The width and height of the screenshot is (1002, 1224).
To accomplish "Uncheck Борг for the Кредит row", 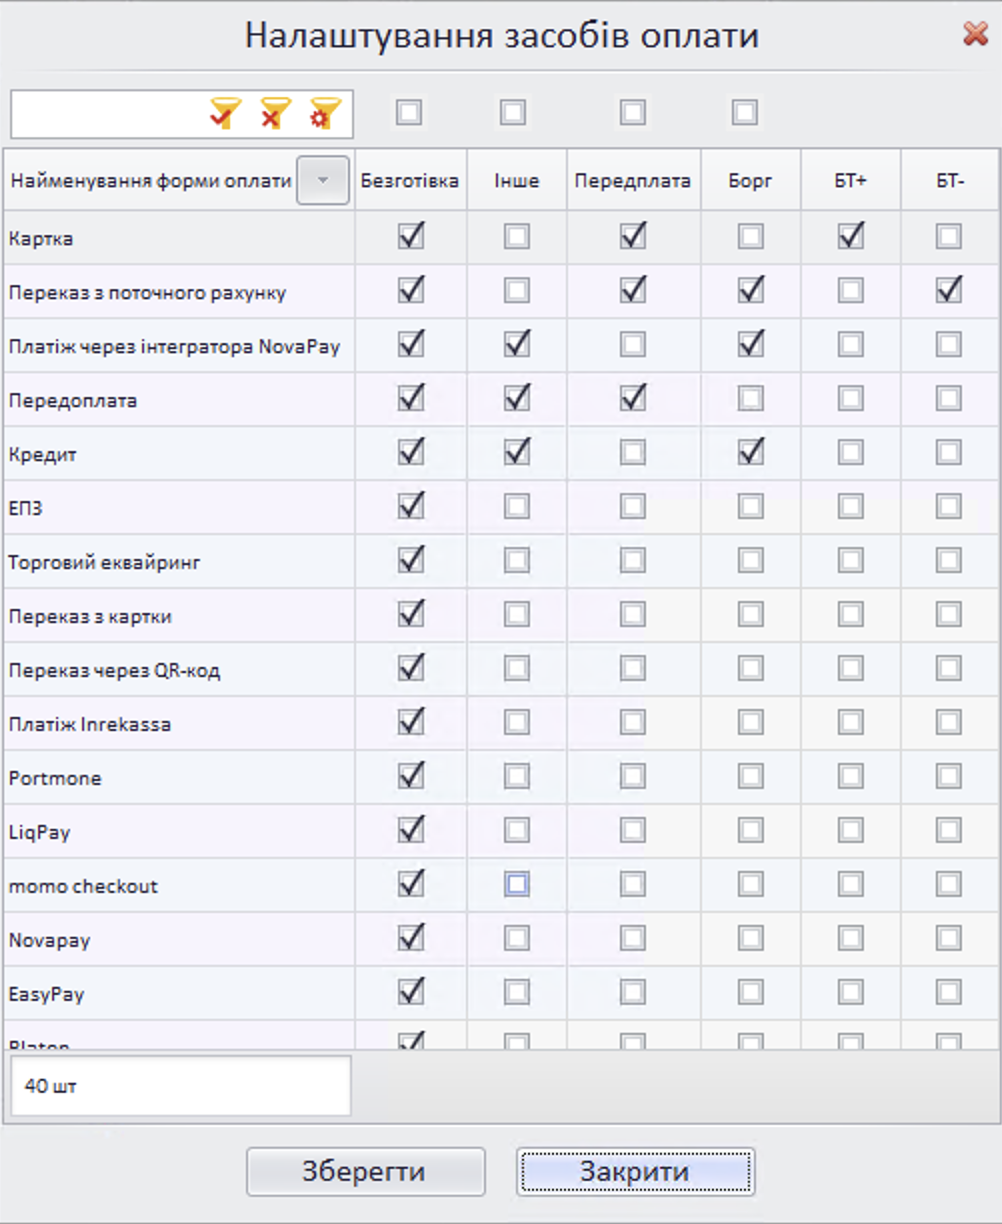I will (750, 453).
